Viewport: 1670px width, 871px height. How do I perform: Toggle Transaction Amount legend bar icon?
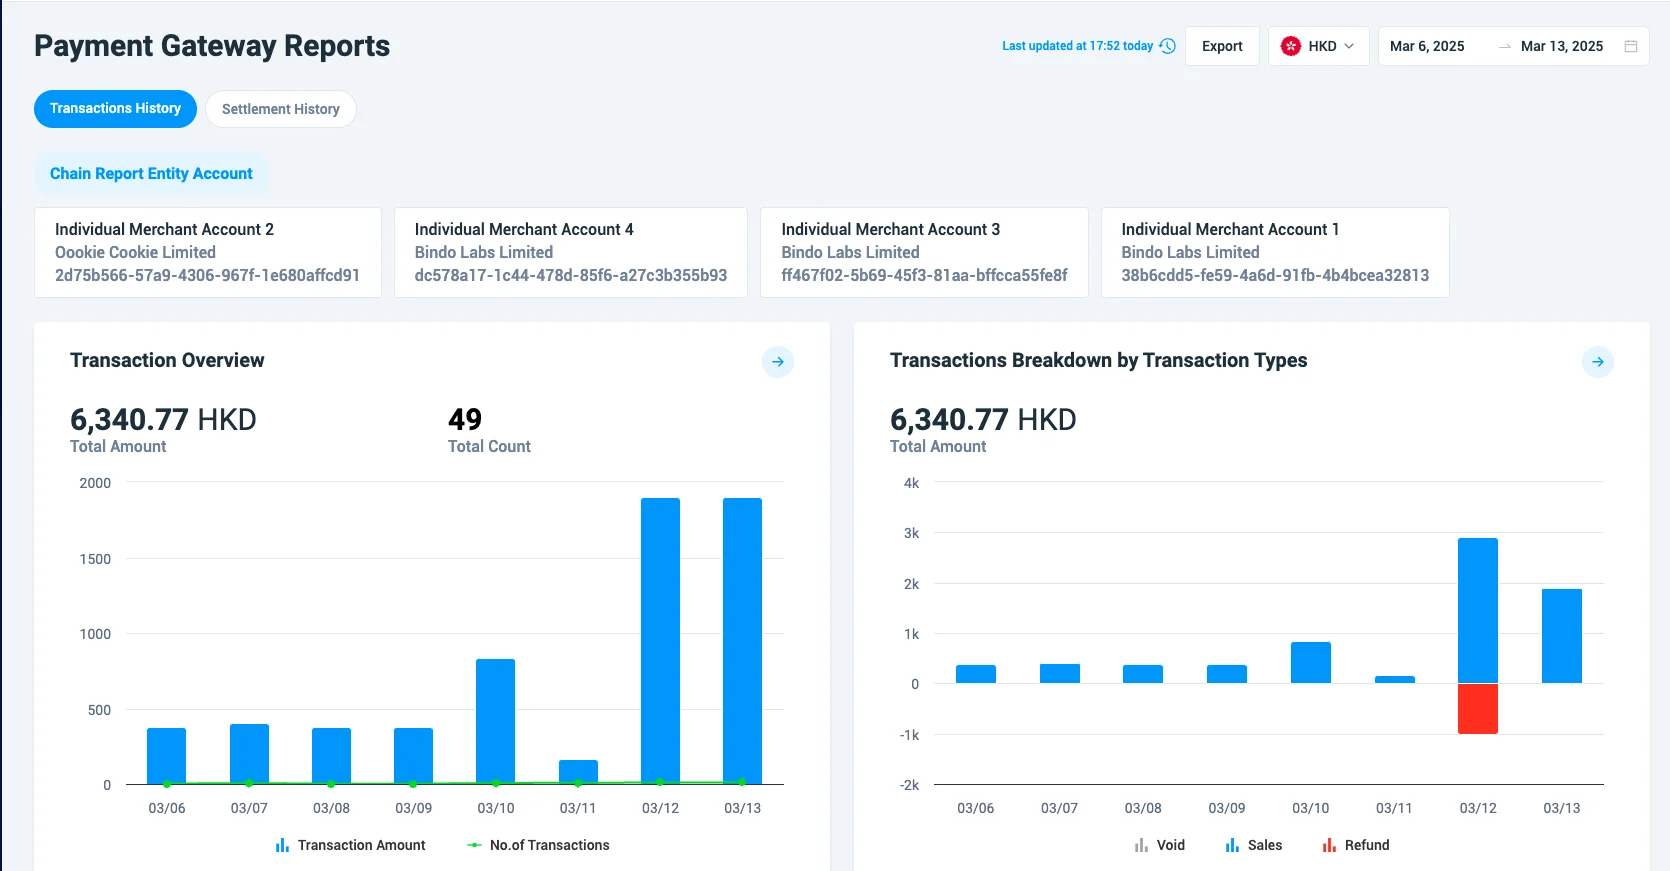coord(282,845)
